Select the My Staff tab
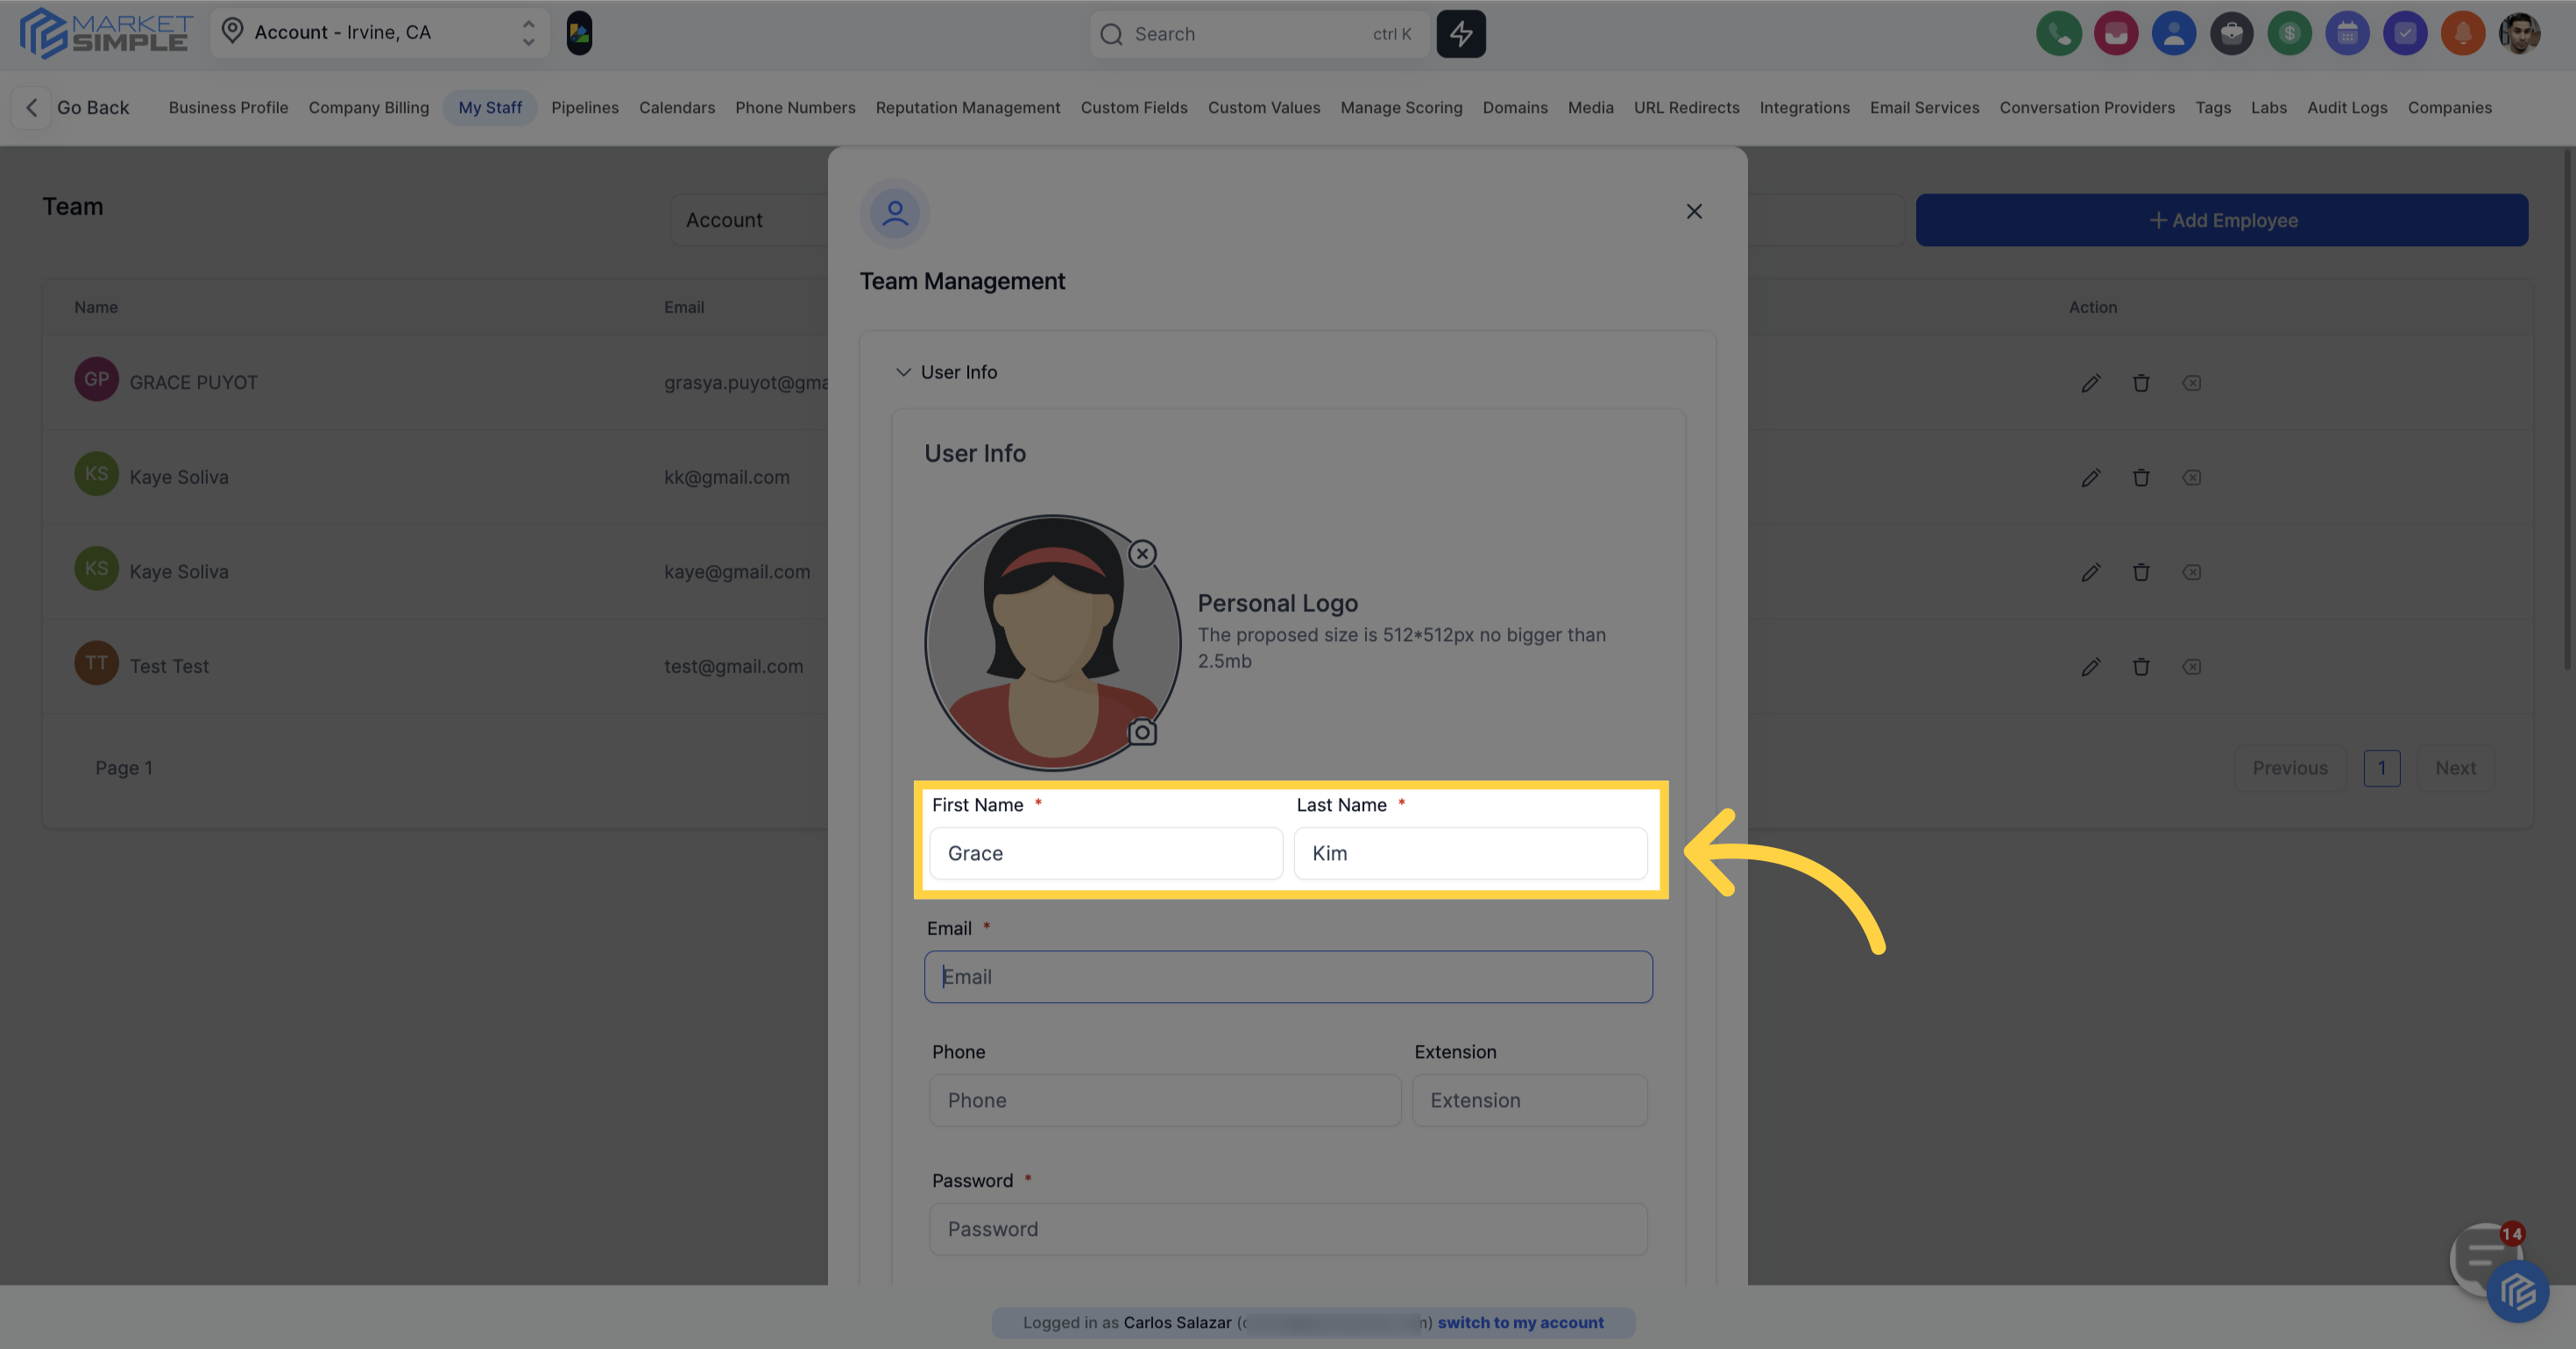Screen dimensions: 2576x1349 490,107
